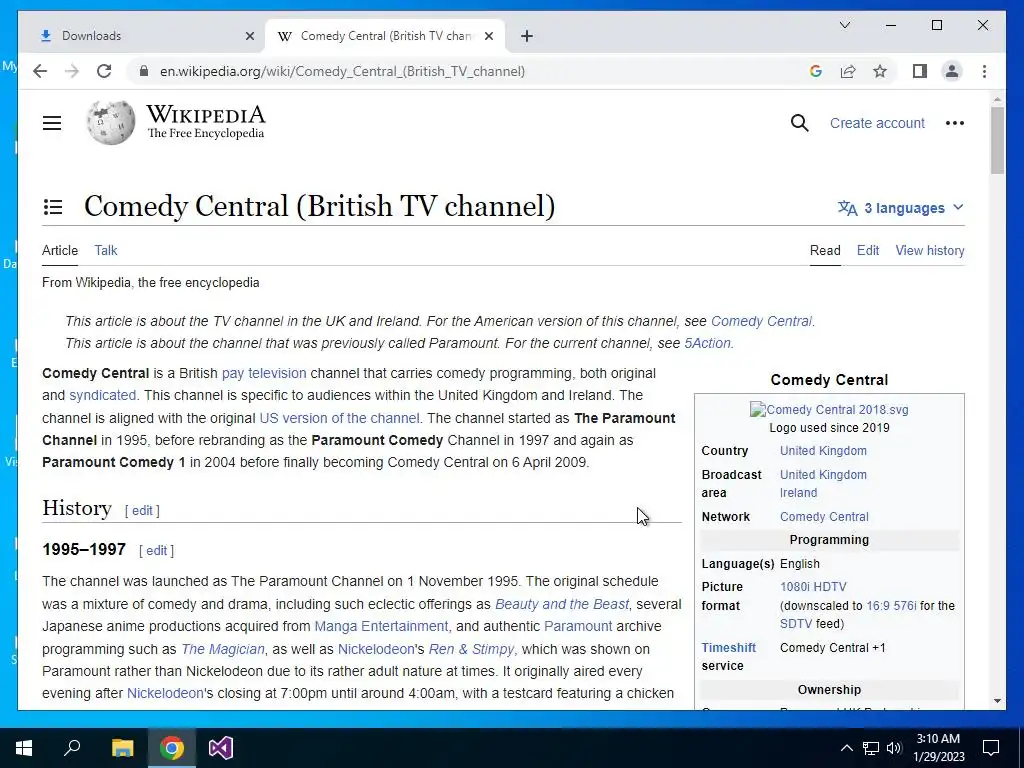Click the scrollbar down arrow
The width and height of the screenshot is (1024, 768).
(x=997, y=701)
